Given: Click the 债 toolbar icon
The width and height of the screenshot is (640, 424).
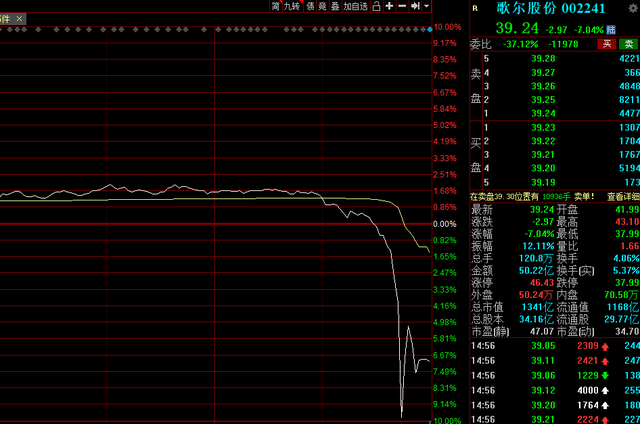Looking at the screenshot, I should (309, 6).
